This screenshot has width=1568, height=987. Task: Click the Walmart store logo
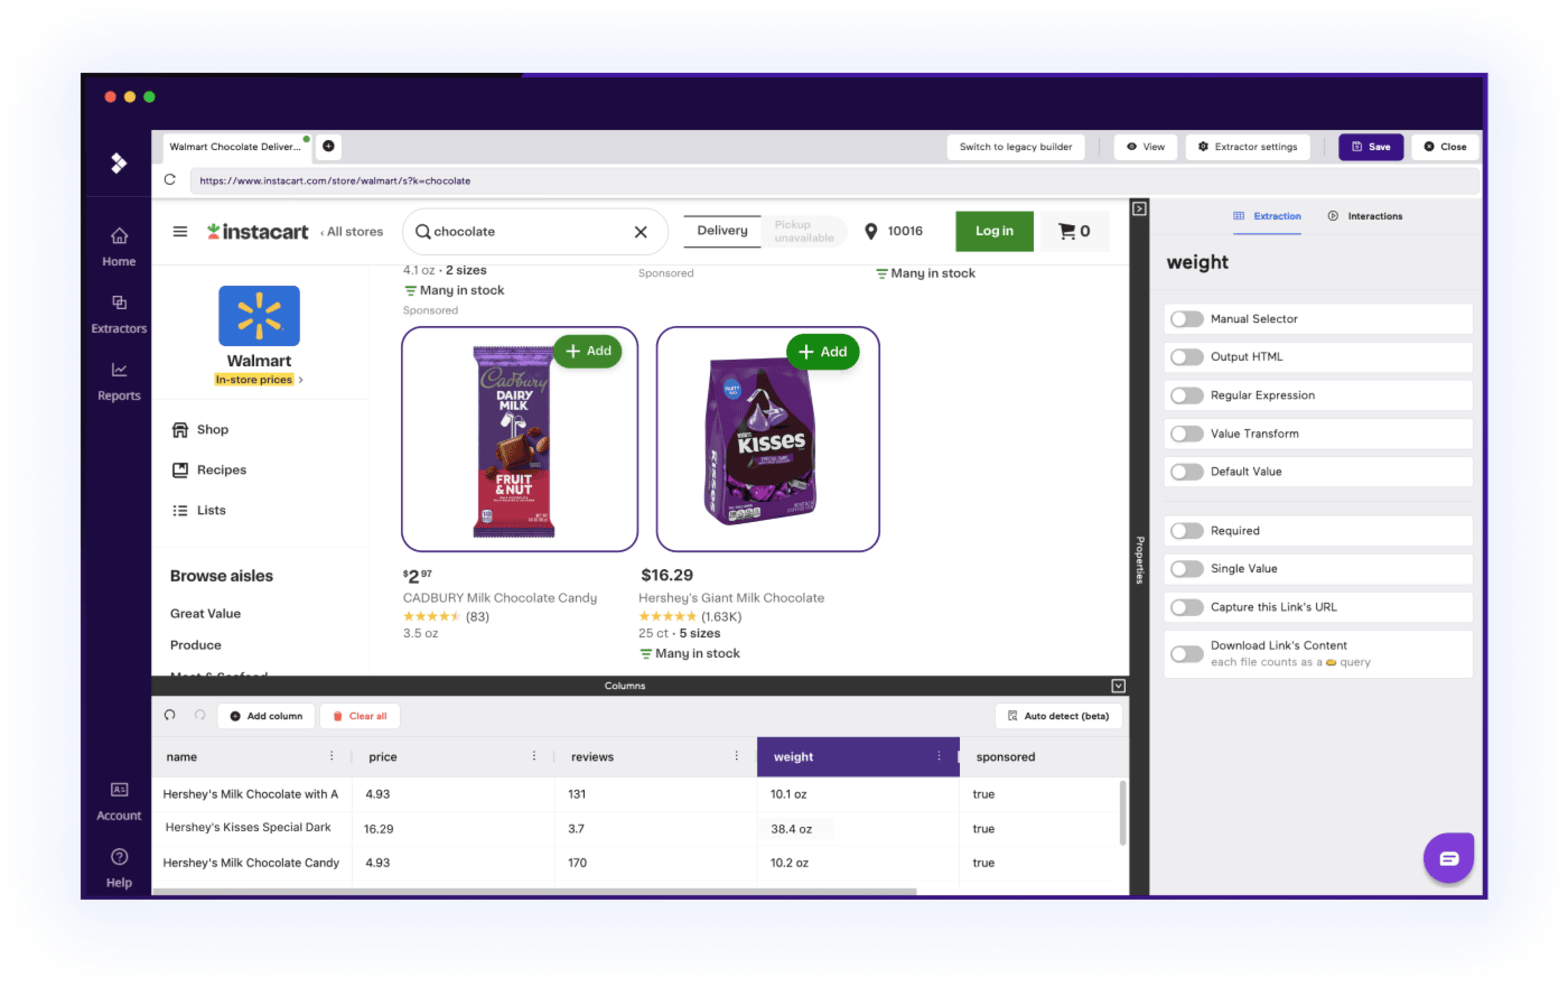[259, 315]
